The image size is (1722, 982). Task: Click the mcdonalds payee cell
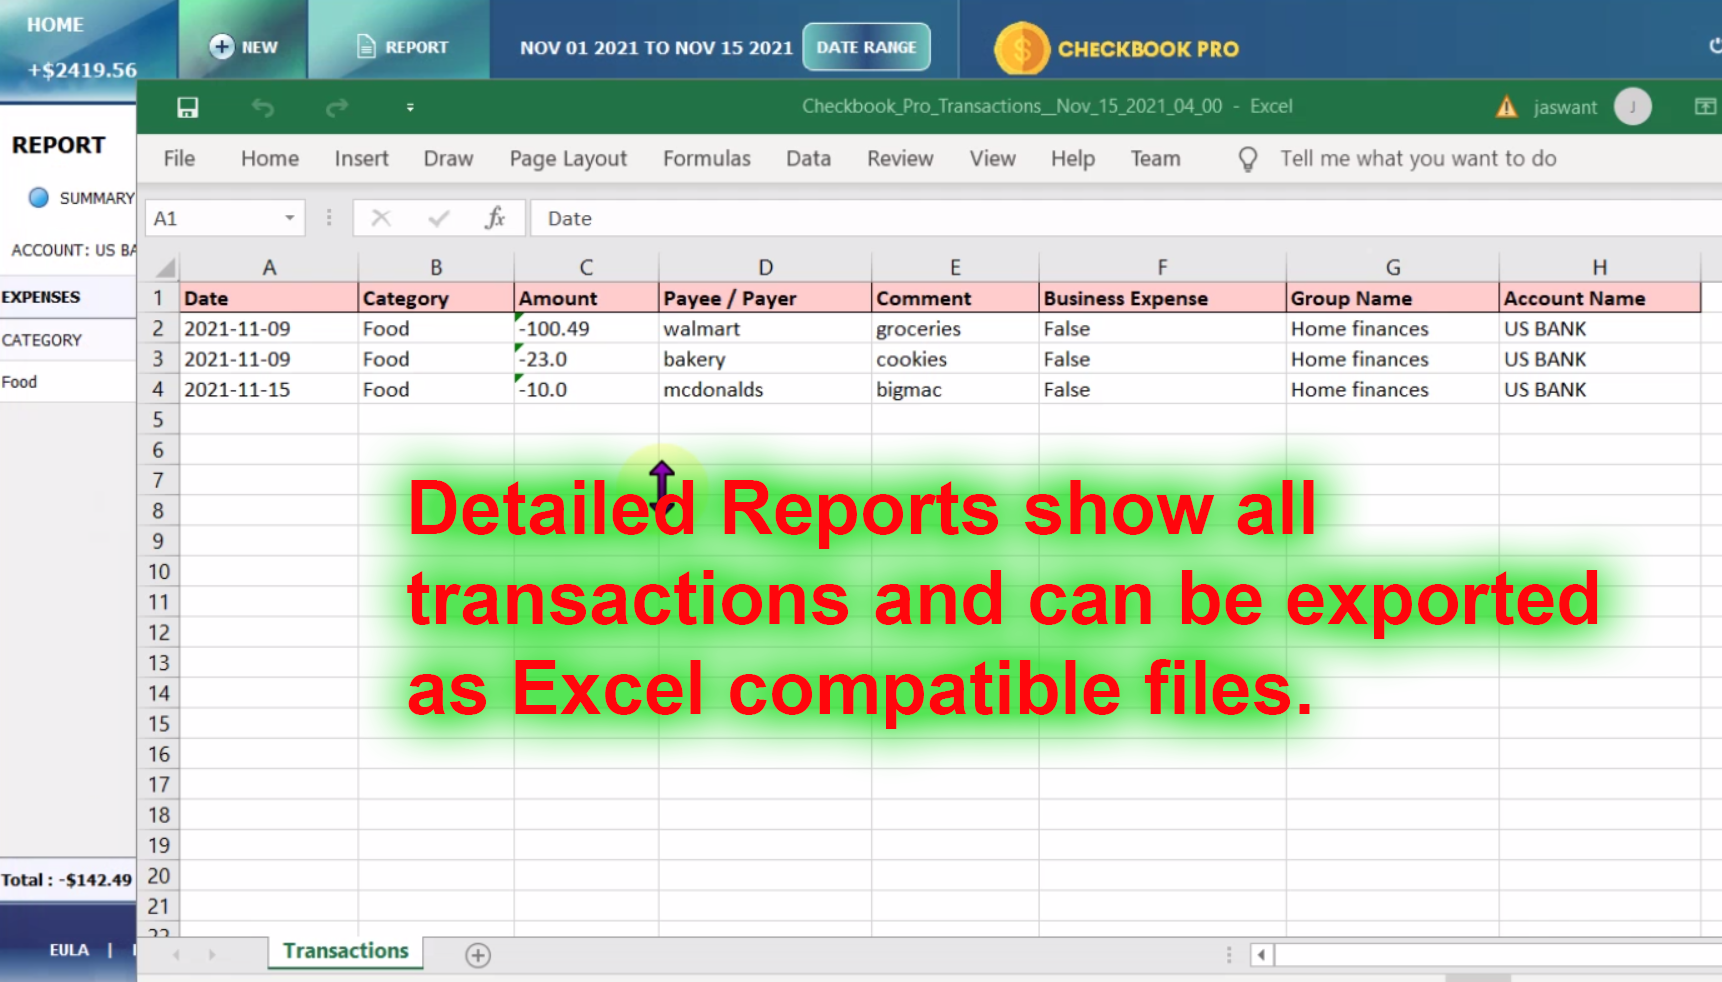click(x=765, y=389)
